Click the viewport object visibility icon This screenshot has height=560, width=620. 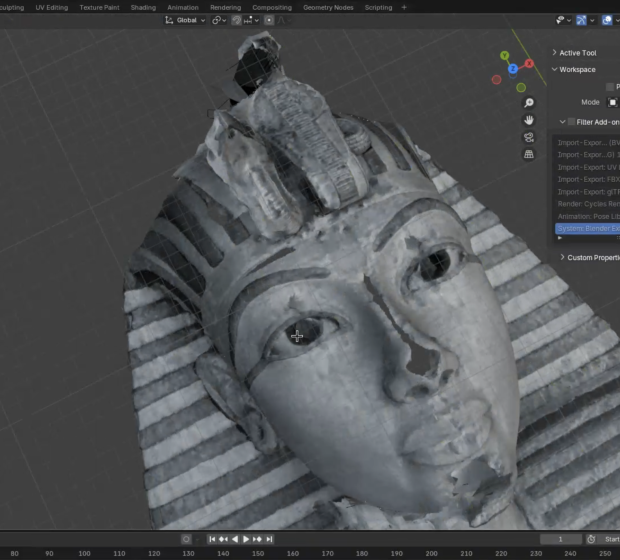[x=560, y=20]
